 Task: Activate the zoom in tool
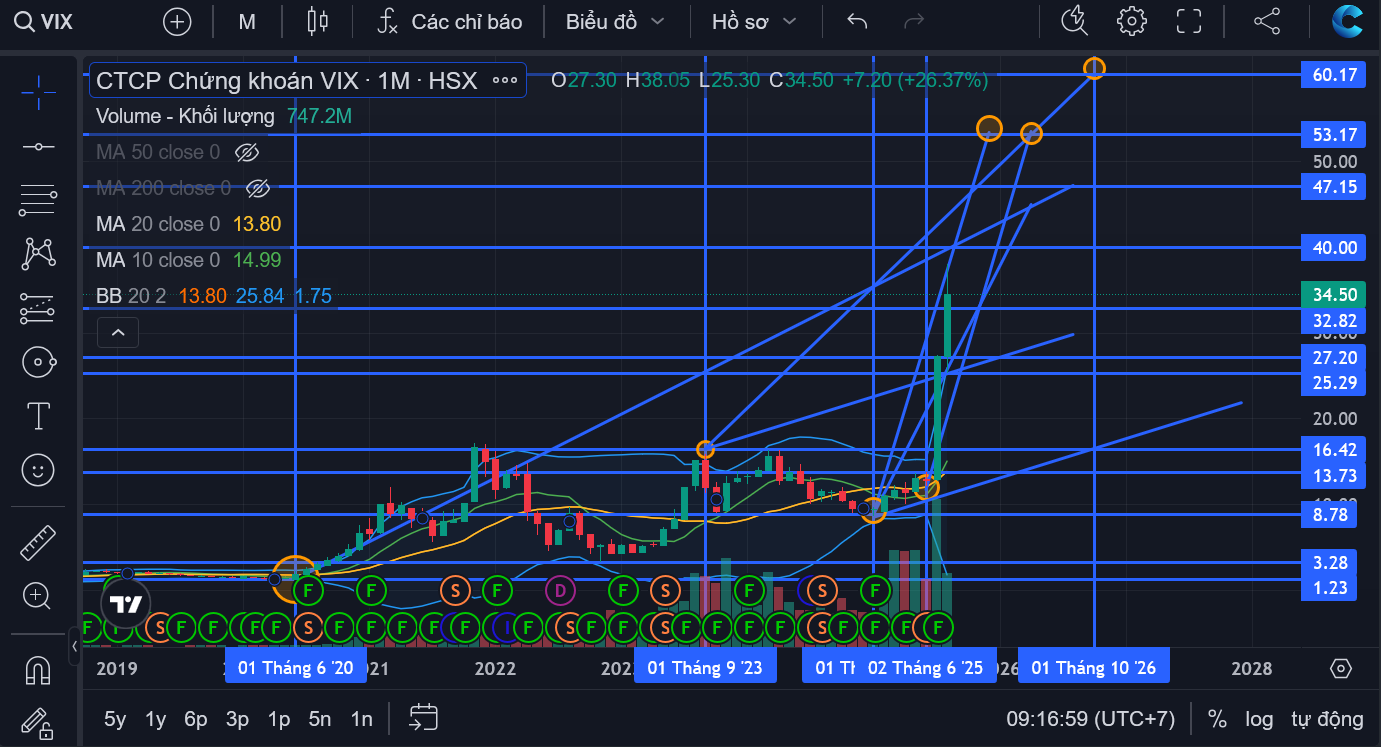(x=38, y=597)
